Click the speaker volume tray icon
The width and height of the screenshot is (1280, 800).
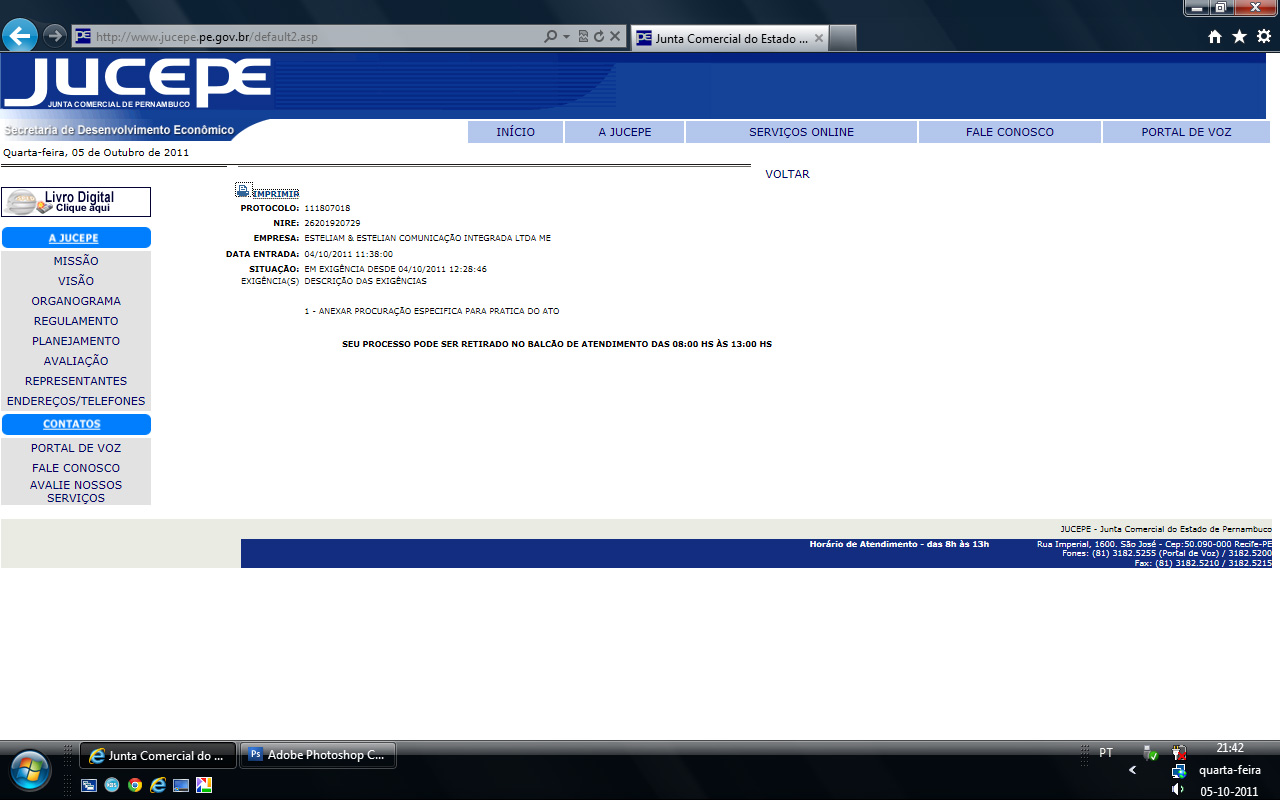1178,789
